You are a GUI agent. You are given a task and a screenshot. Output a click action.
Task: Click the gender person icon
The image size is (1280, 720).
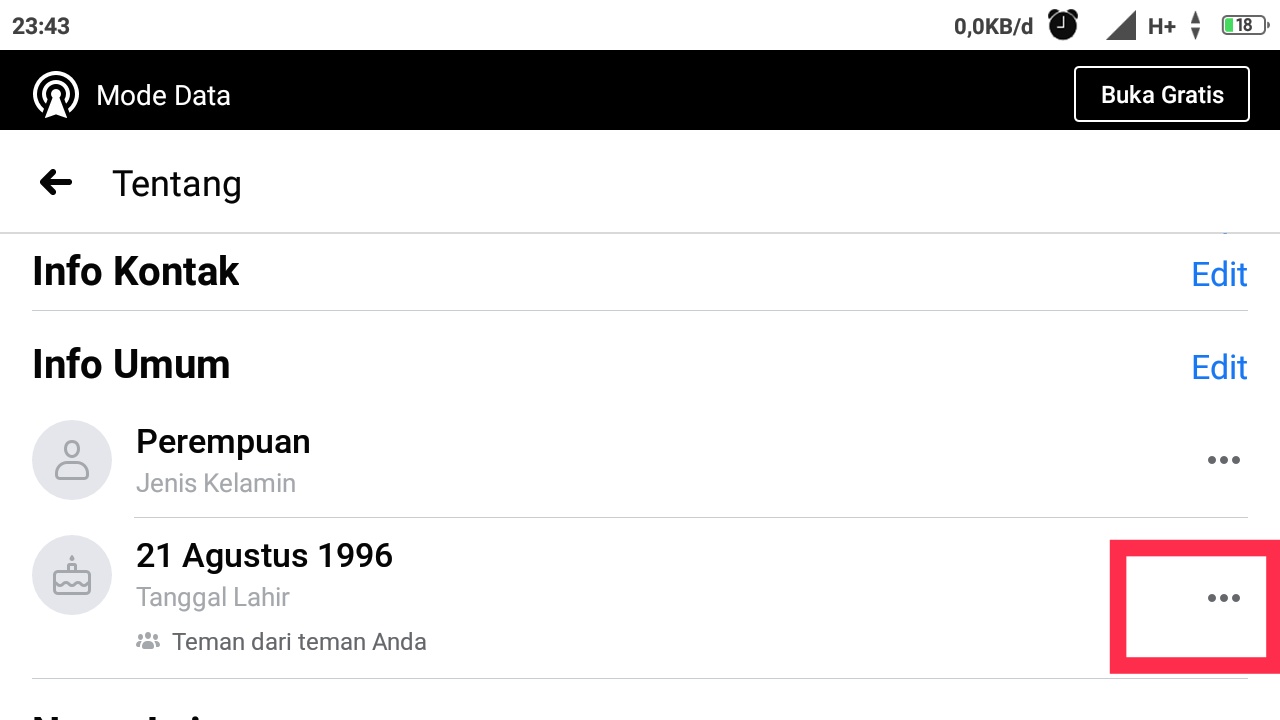[72, 460]
